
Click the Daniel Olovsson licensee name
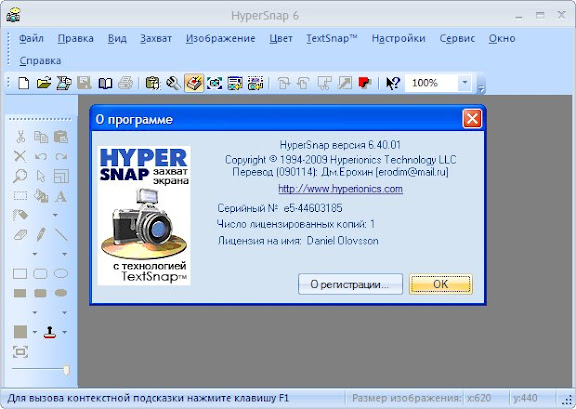[342, 241]
